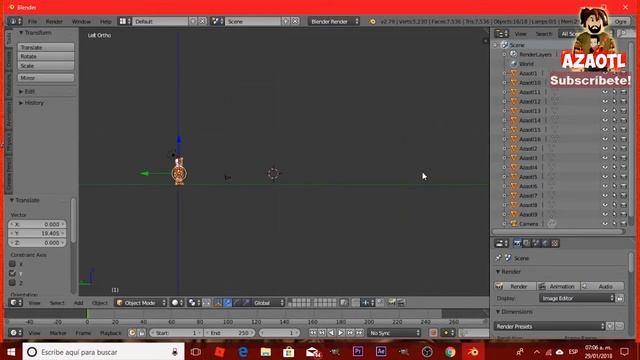Toggle the X constraint axis checkbox
This screenshot has height=360, width=640.
12,264
